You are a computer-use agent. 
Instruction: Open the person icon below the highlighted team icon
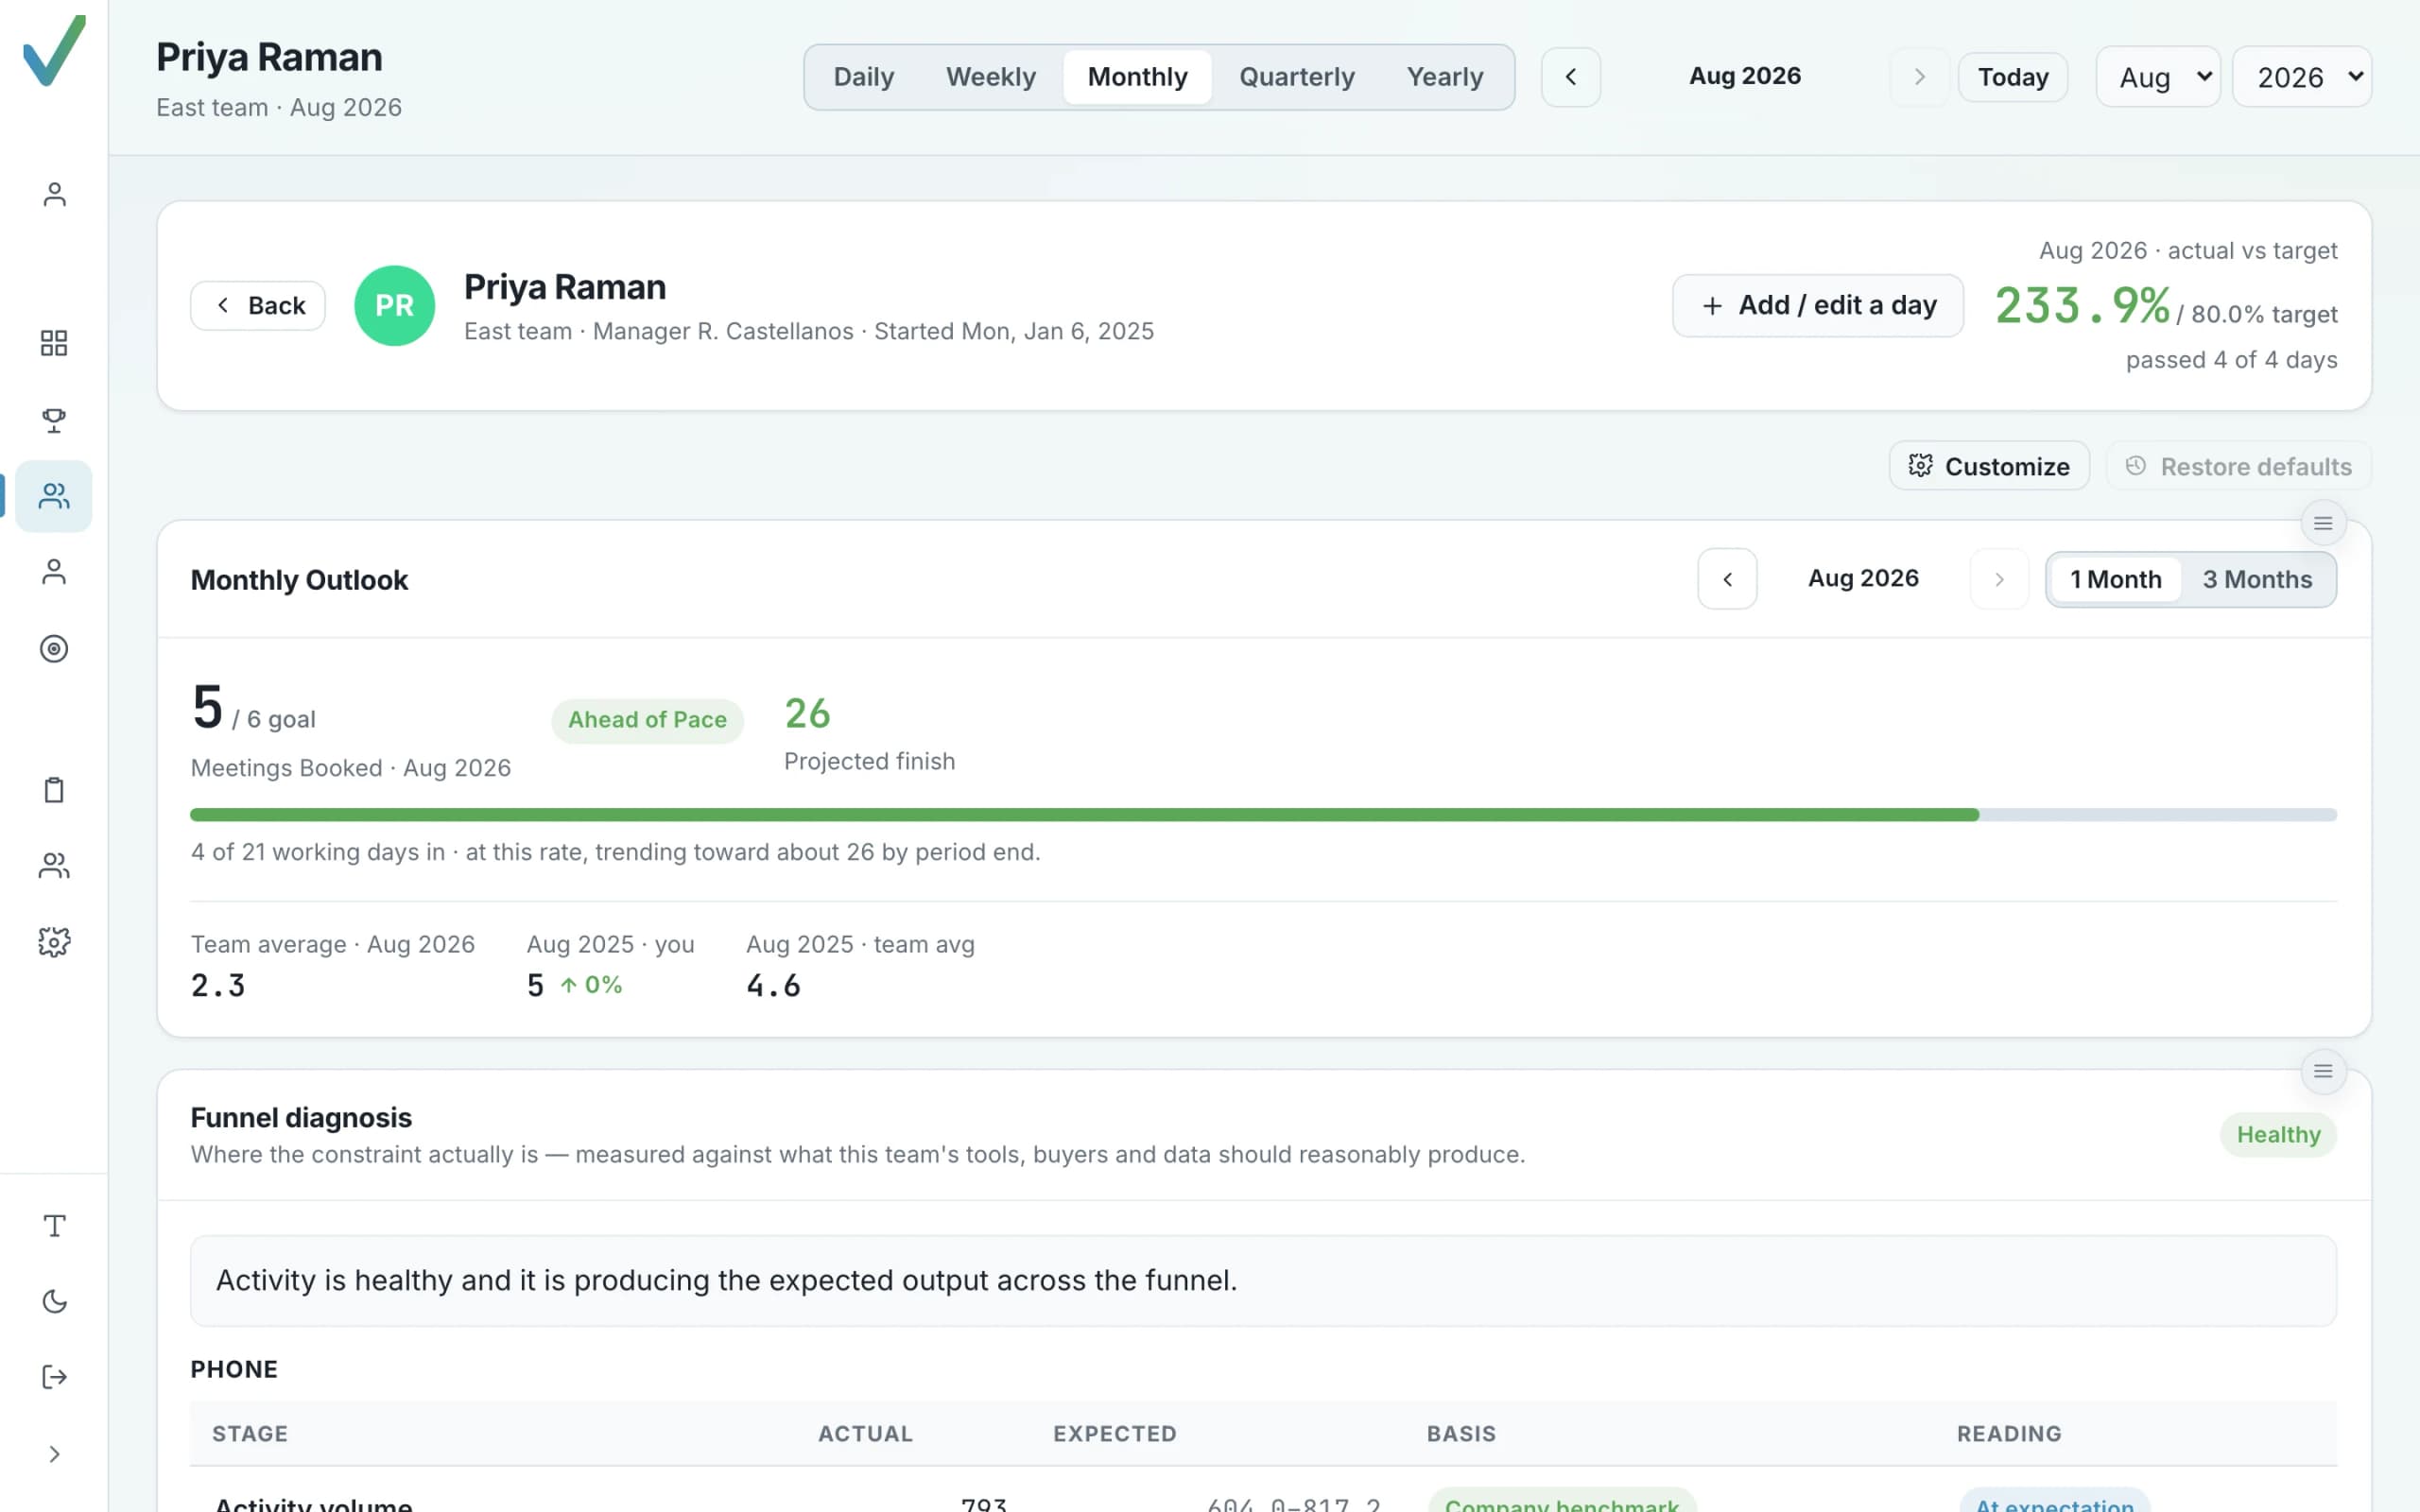tap(54, 572)
